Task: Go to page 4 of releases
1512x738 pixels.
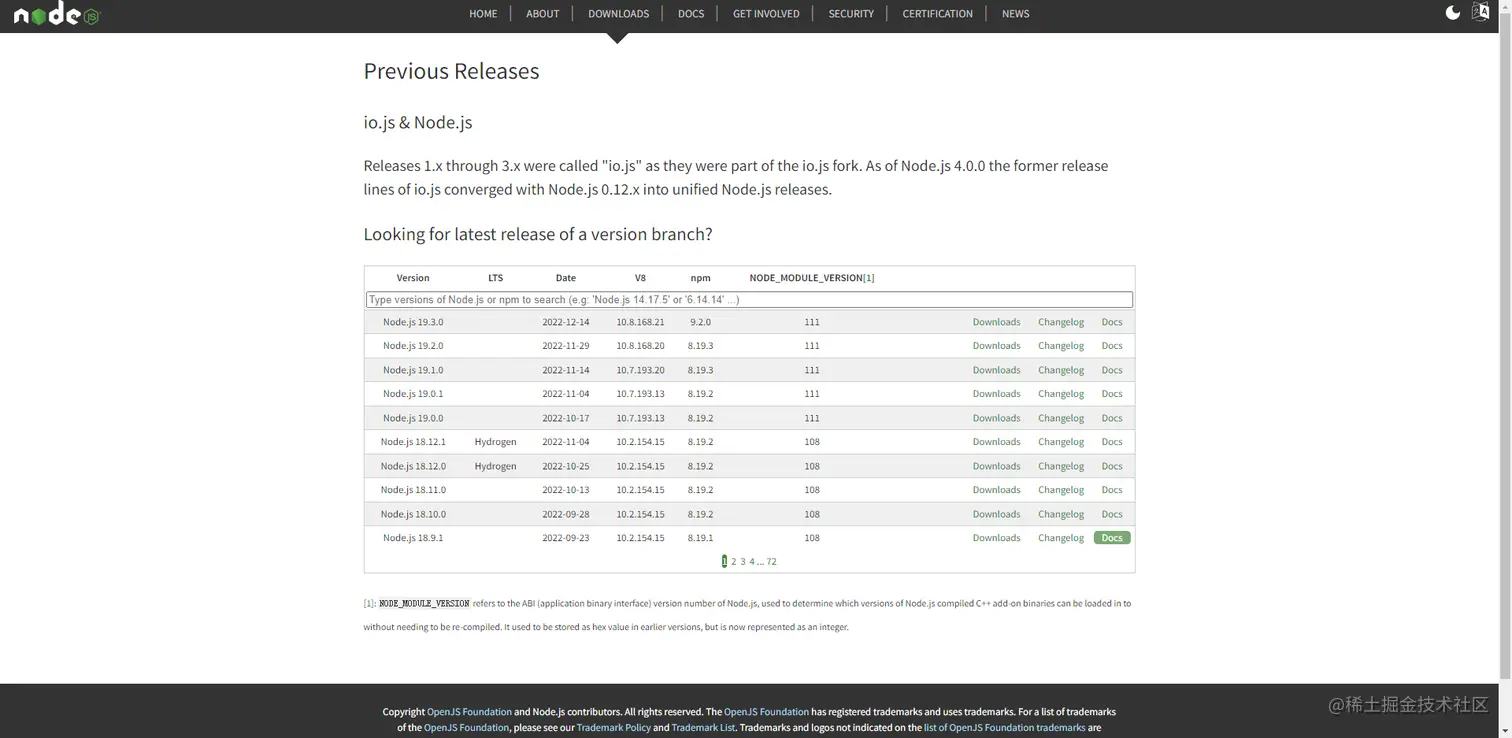Action: (x=752, y=562)
